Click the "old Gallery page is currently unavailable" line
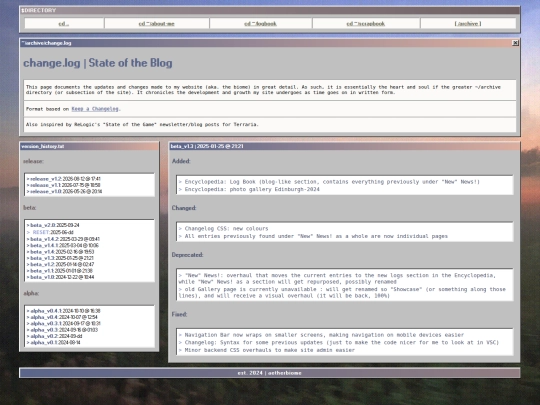This screenshot has height=405, width=540. 342,292
